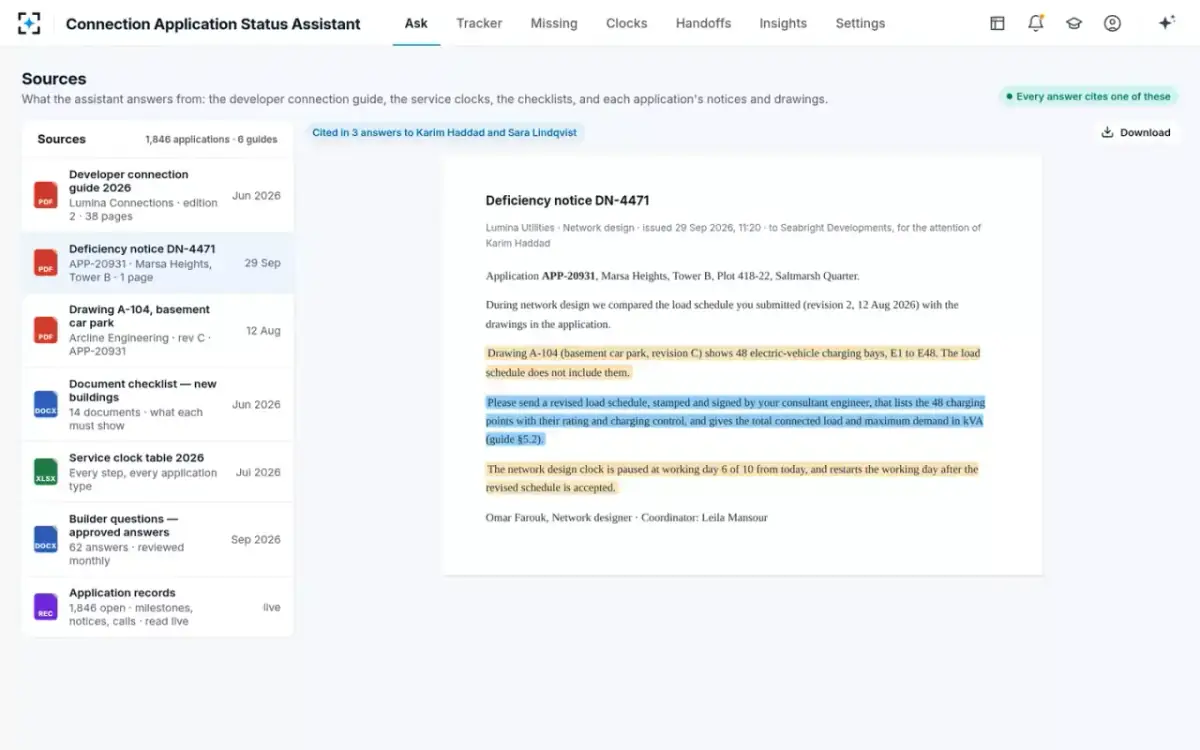Switch to Insights tab
The height and width of the screenshot is (750, 1200).
pos(783,23)
